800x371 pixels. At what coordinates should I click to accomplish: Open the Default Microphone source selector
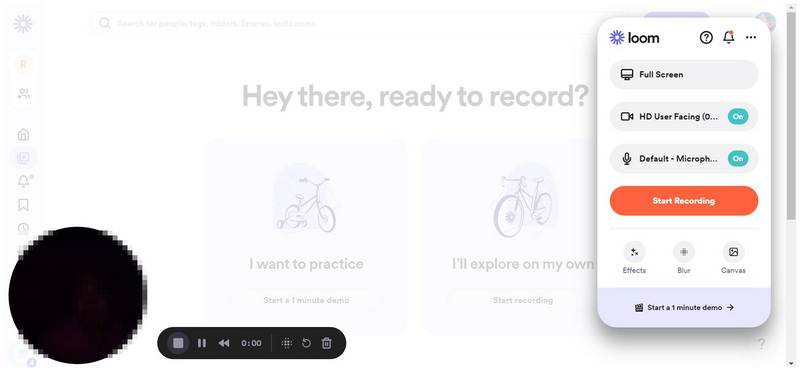(684, 159)
